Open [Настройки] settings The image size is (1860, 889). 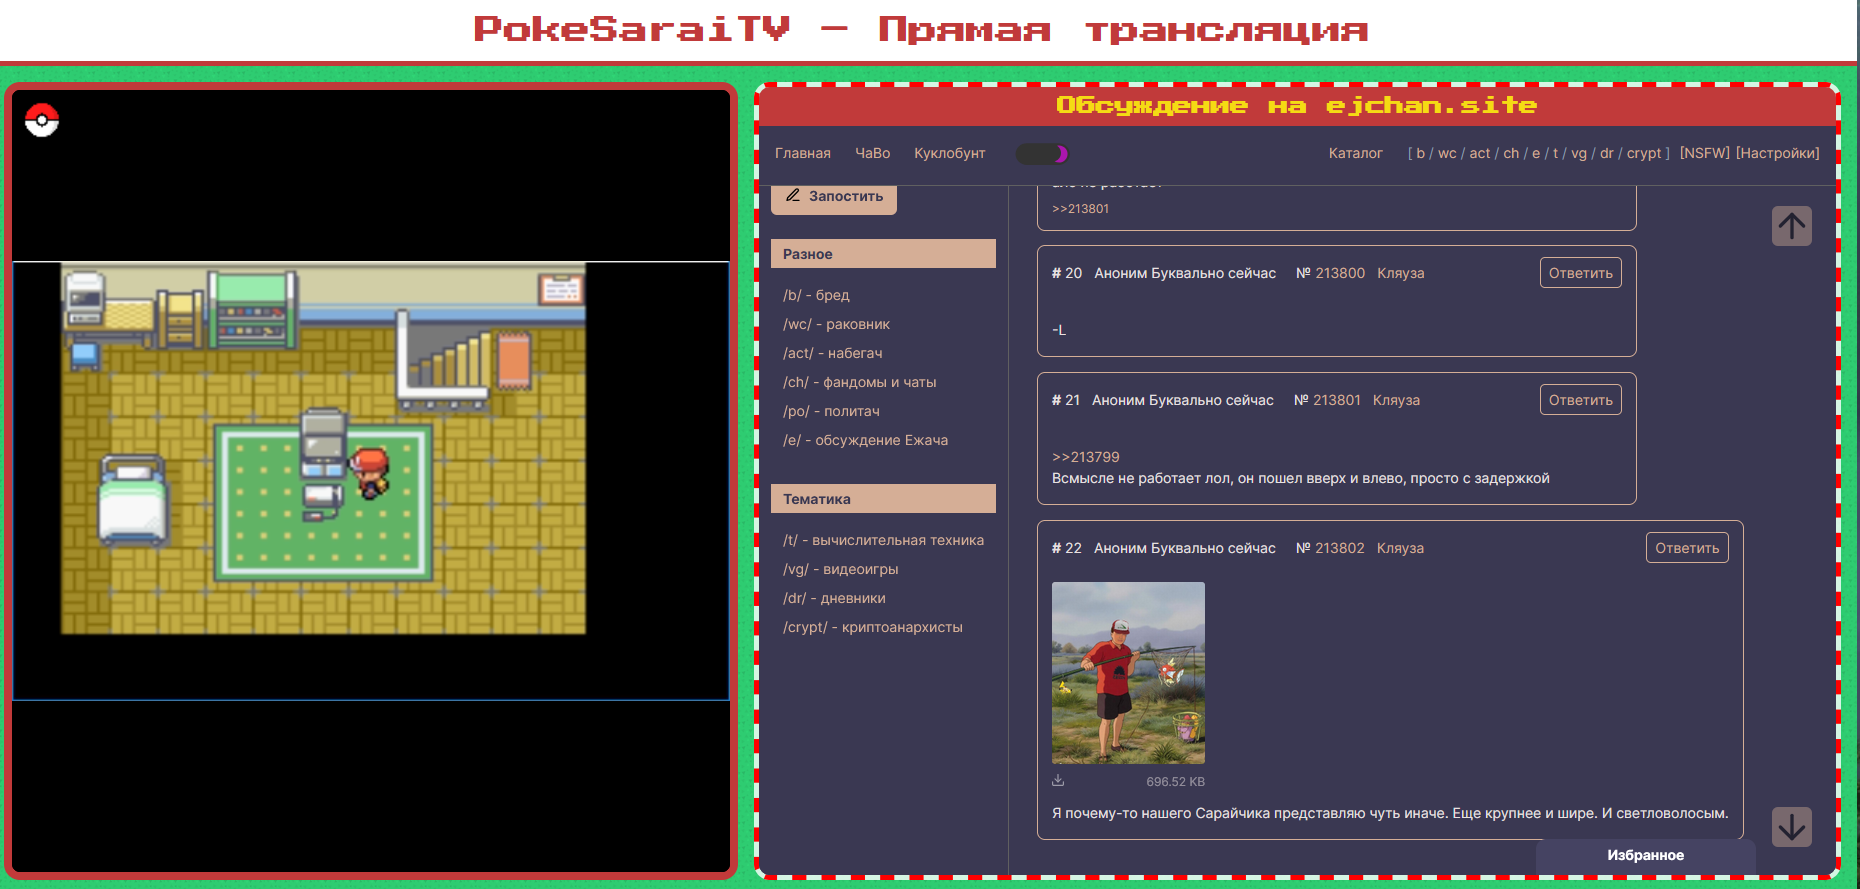[1778, 153]
